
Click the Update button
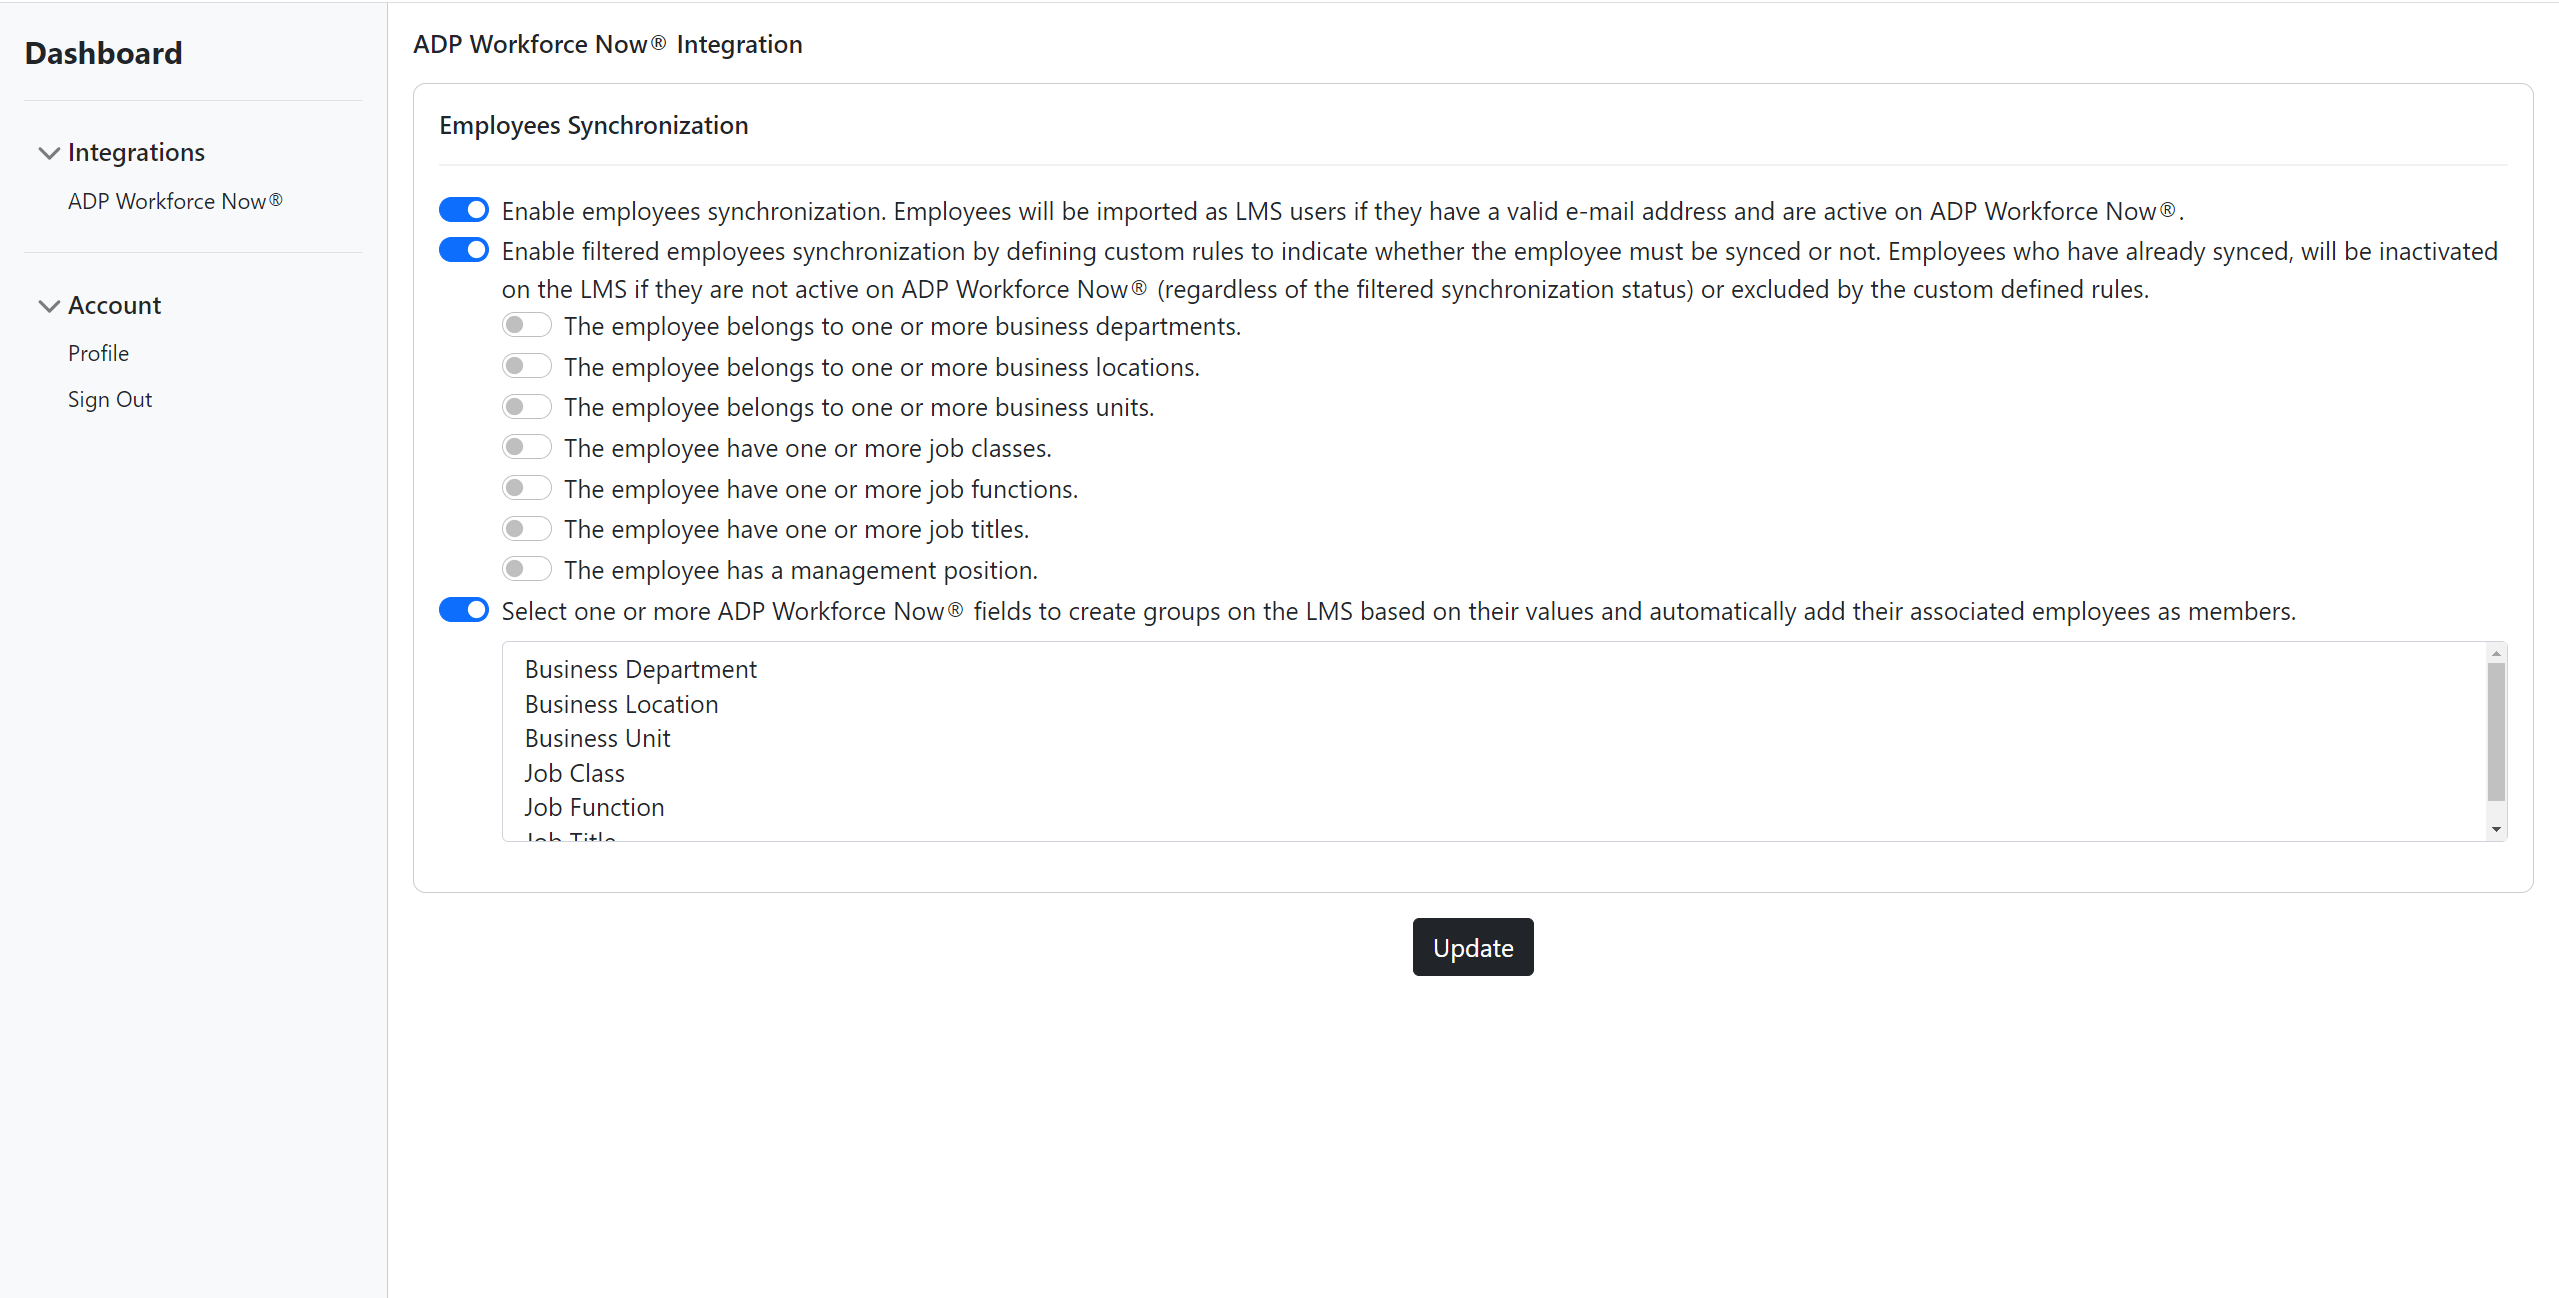[1472, 947]
